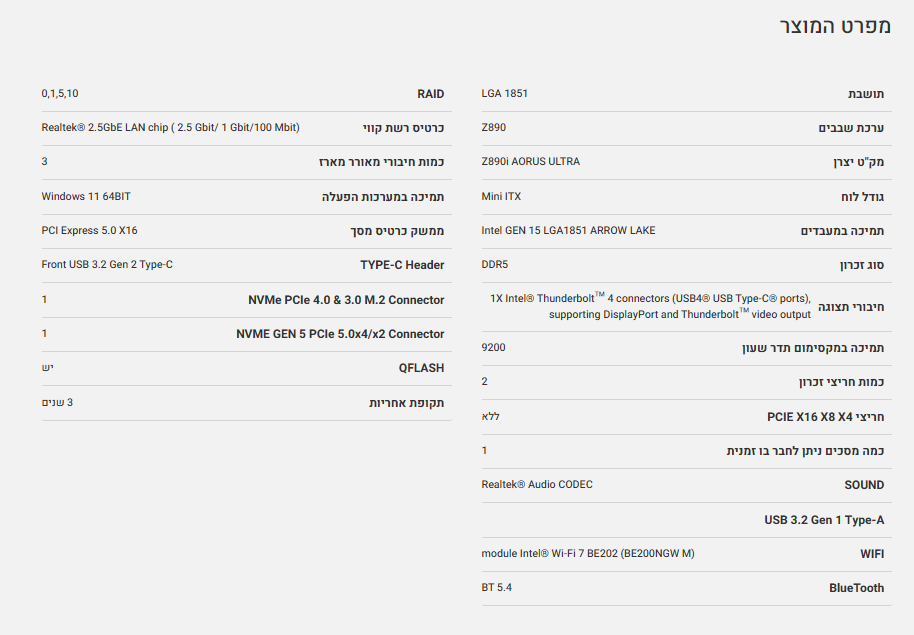Image resolution: width=914 pixels, height=635 pixels.
Task: Click the TYPE-C Header label
Action: [x=402, y=265]
